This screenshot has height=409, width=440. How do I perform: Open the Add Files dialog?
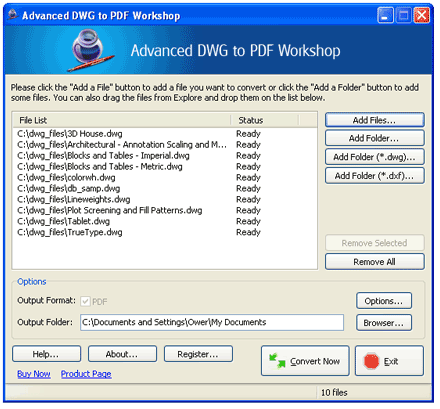click(x=375, y=120)
